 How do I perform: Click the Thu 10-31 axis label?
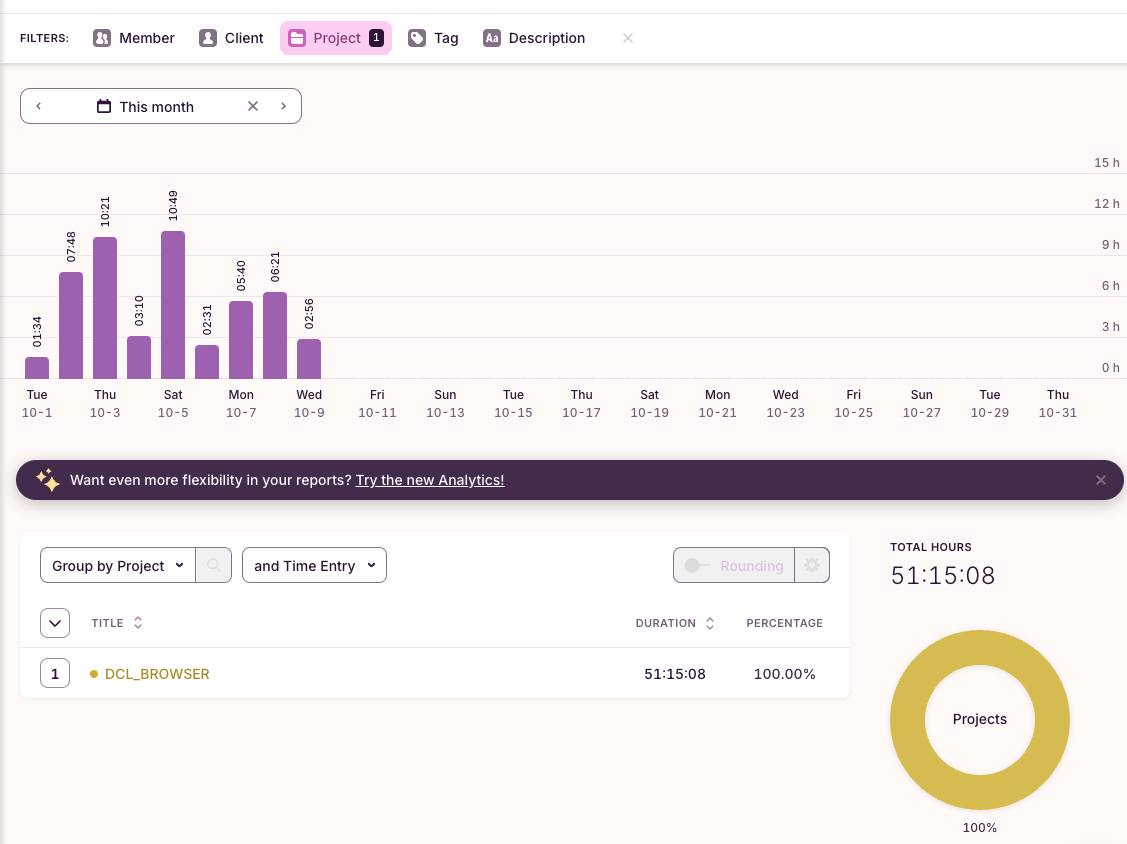[x=1057, y=403]
